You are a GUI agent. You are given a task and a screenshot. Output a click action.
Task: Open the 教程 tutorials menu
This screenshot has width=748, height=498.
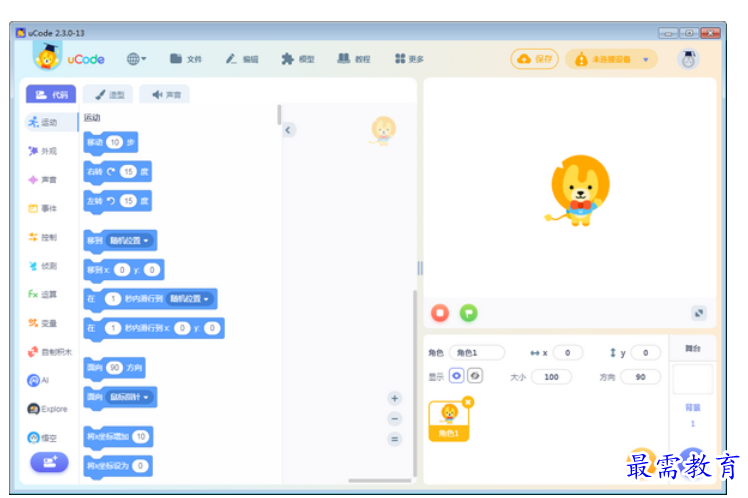pos(354,59)
